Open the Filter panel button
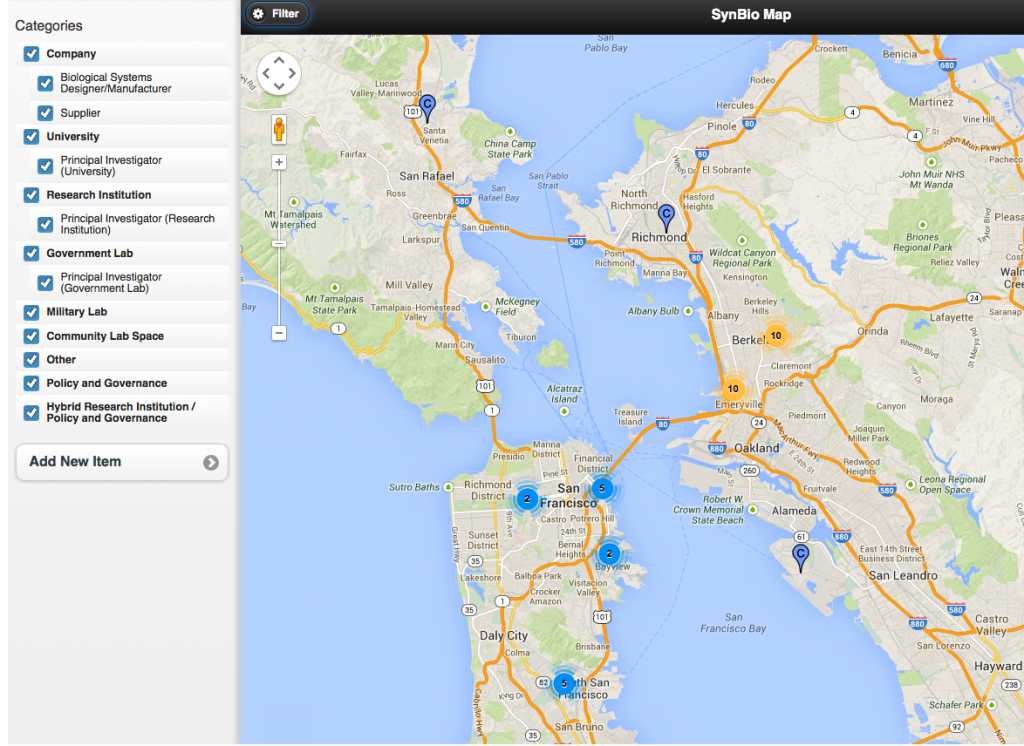 277,14
